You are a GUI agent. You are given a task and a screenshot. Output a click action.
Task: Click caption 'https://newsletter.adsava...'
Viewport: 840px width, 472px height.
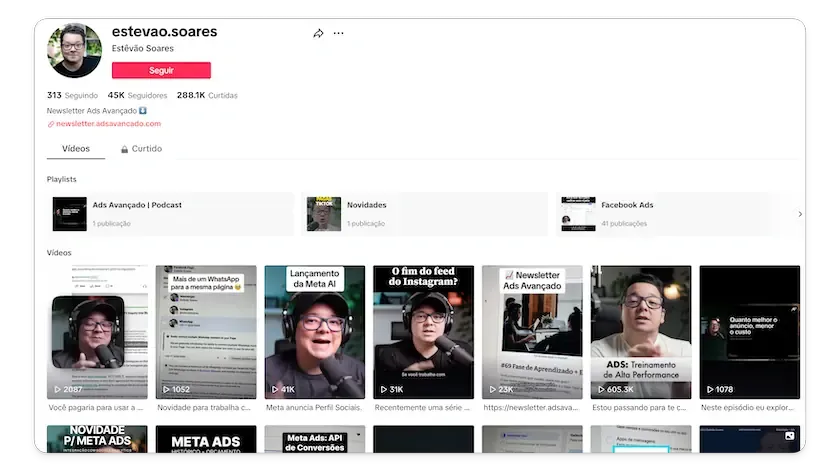pyautogui.click(x=531, y=408)
